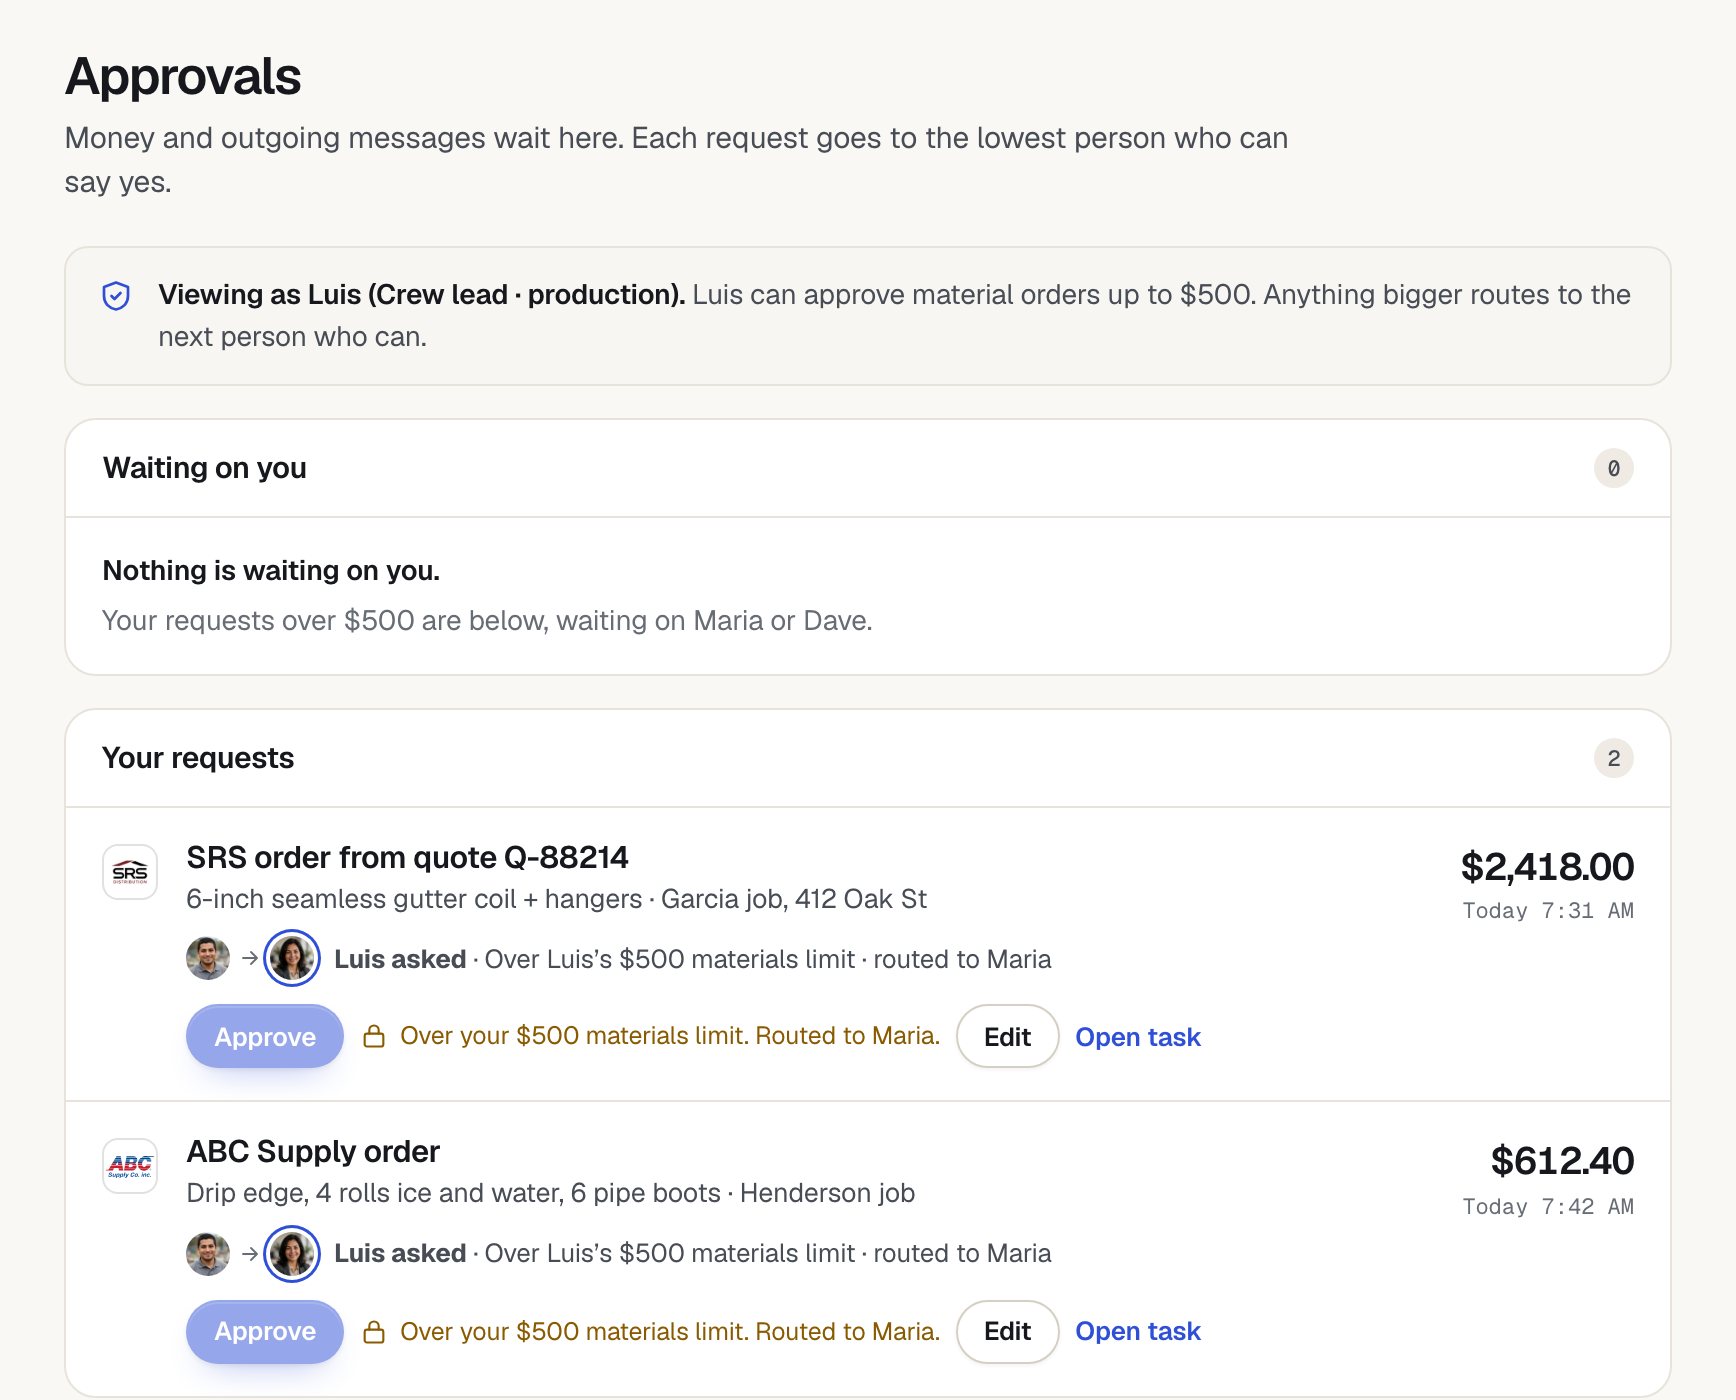Screen dimensions: 1736x1400
Task: Click Luis's avatar on ABC Supply order
Action: (x=208, y=1253)
